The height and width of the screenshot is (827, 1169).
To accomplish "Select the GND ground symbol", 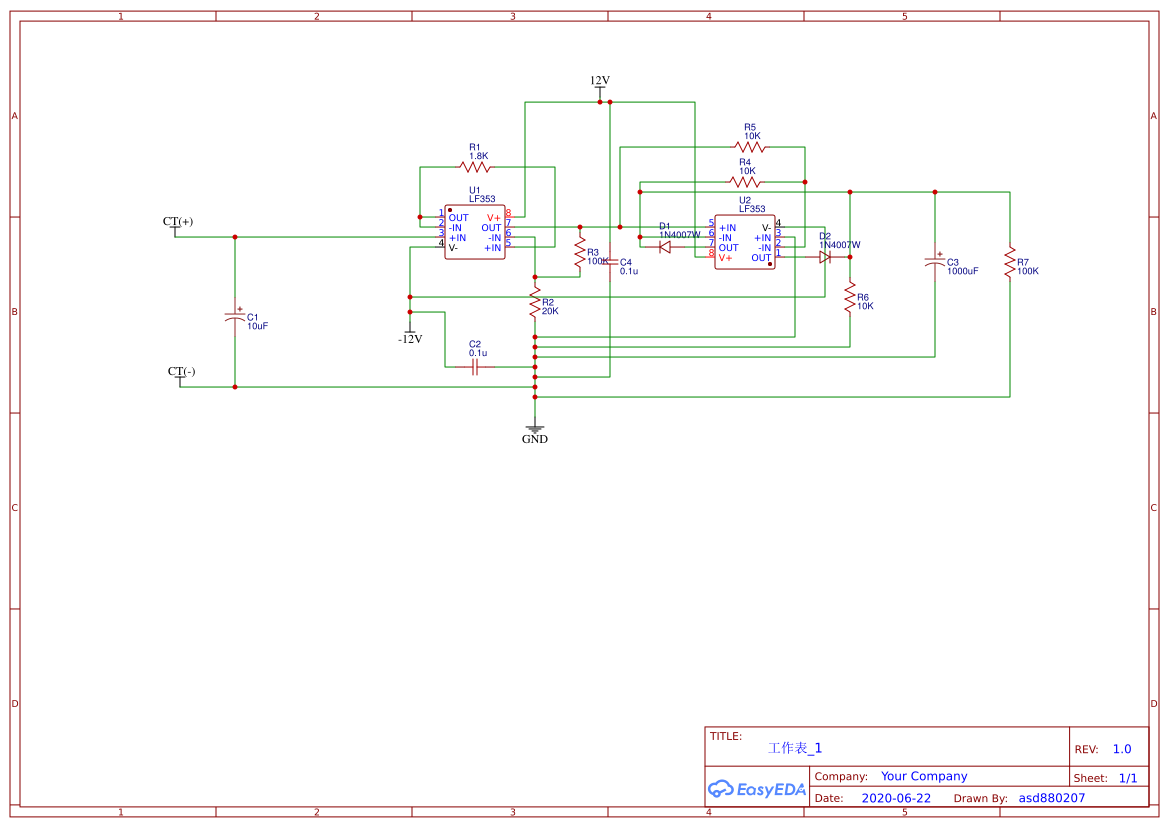I will pyautogui.click(x=536, y=430).
